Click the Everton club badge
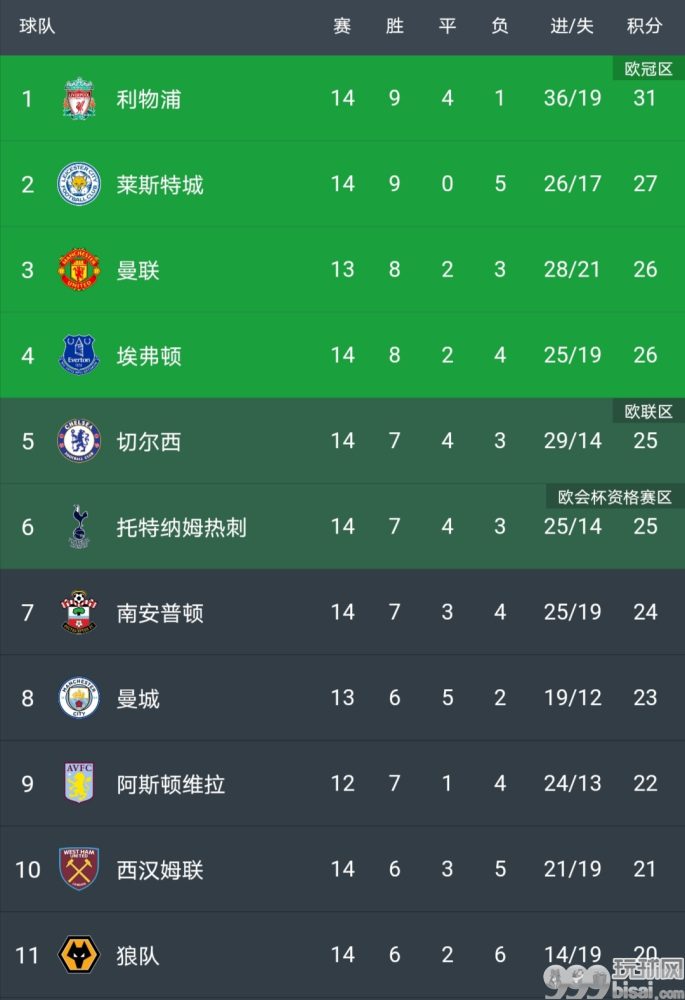The width and height of the screenshot is (685, 1000). coord(79,355)
